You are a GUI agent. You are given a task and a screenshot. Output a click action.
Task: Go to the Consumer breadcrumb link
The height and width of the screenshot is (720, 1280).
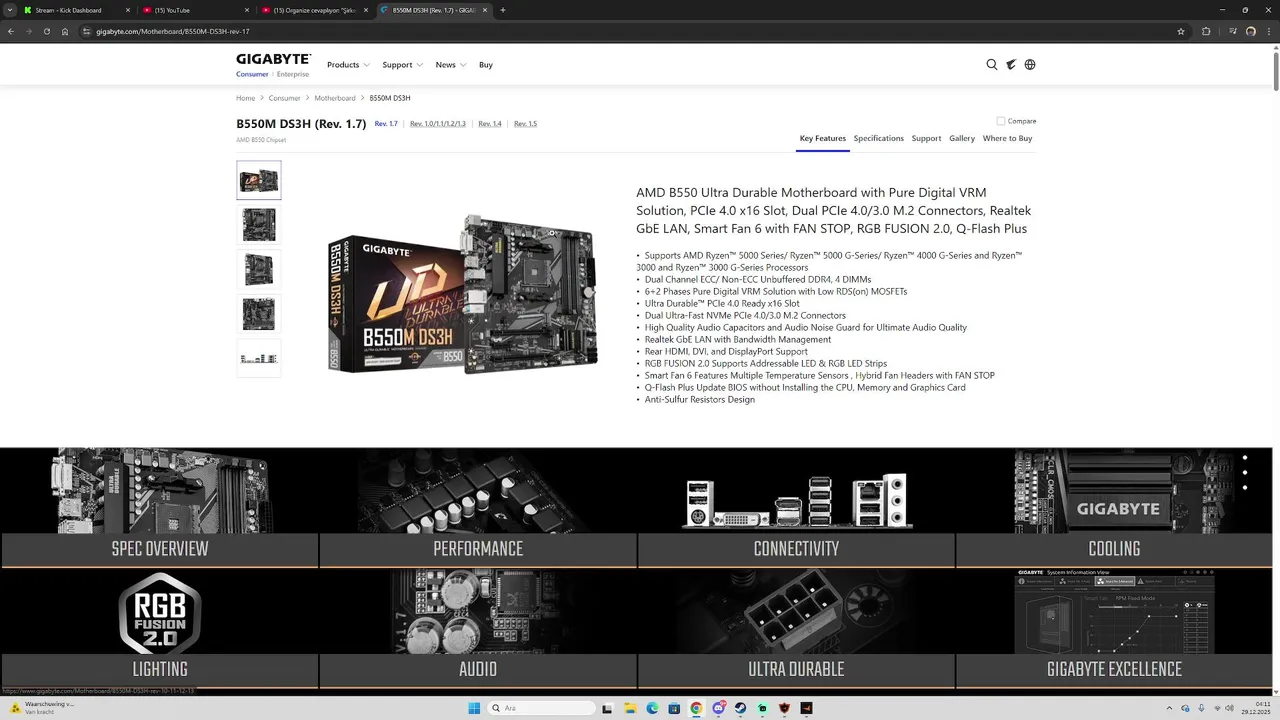[284, 98]
